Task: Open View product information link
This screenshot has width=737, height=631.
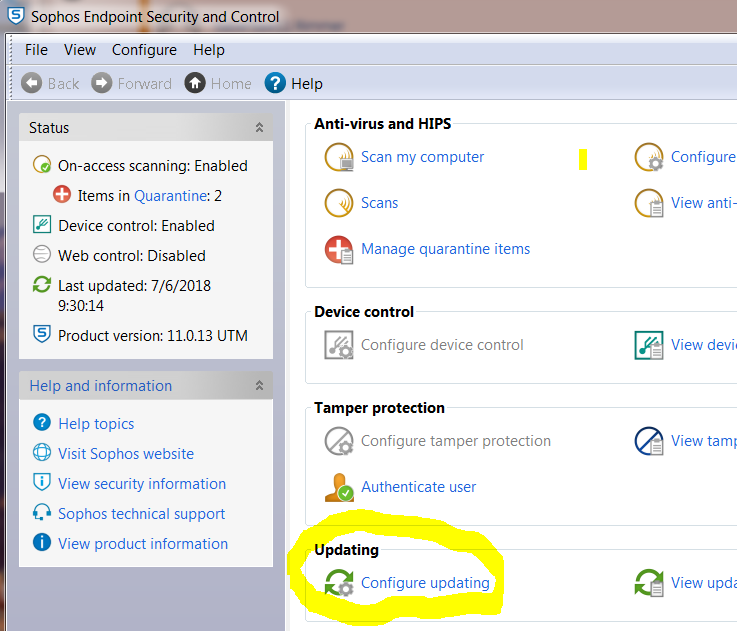Action: [x=143, y=544]
